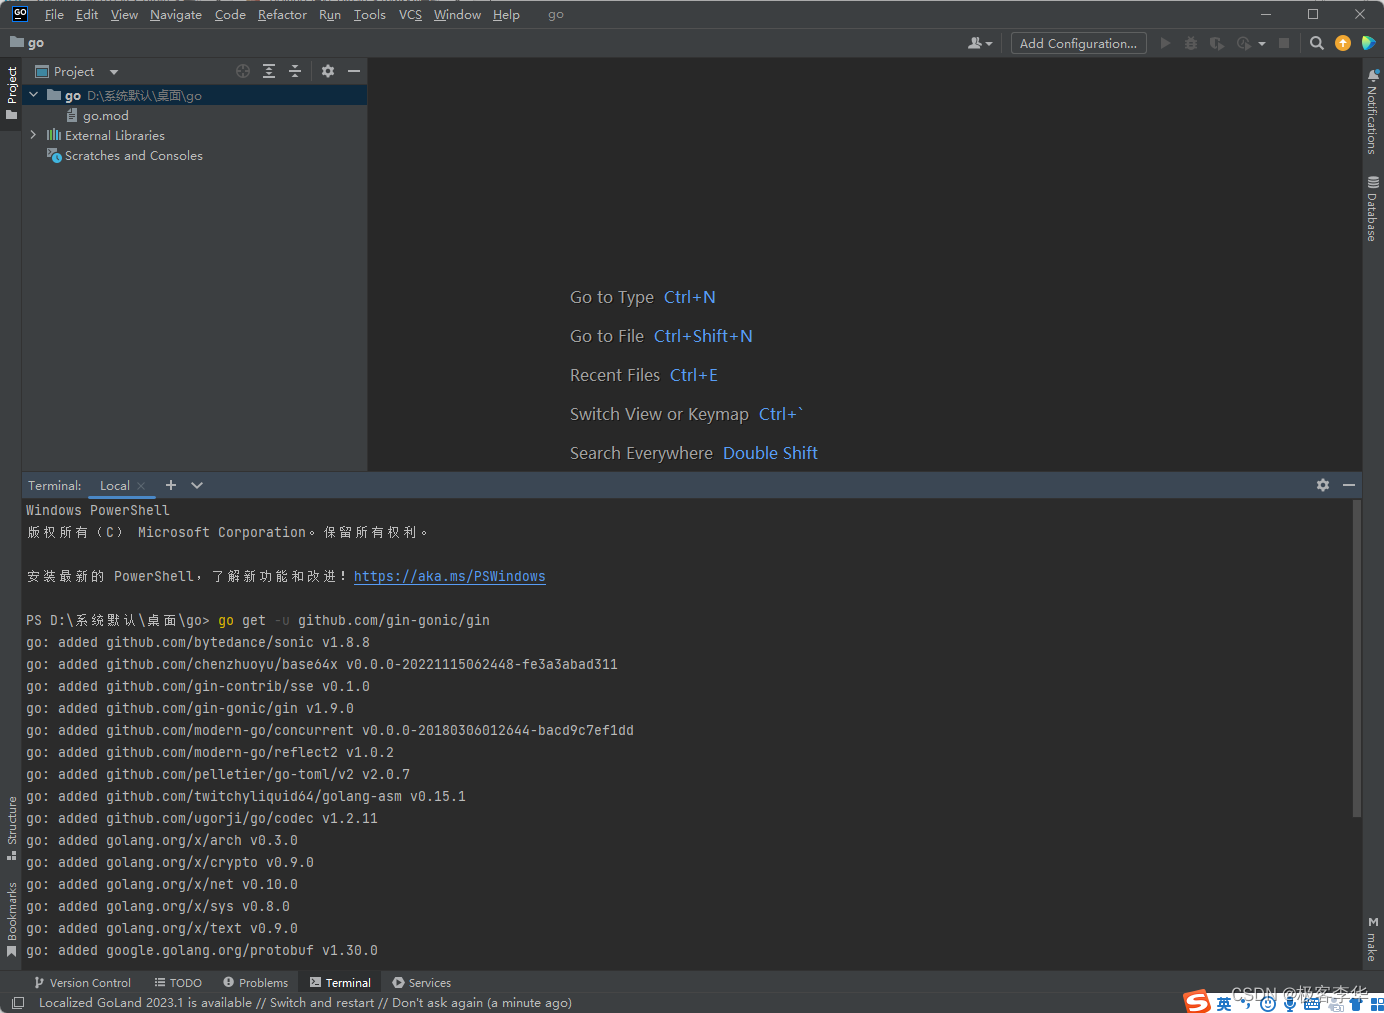The image size is (1384, 1013).
Task: Toggle the Terminal tool window tab
Action: 340,983
